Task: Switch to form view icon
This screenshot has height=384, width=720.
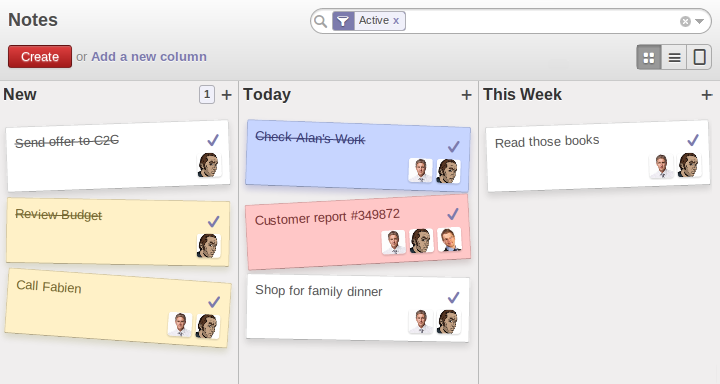Action: click(x=699, y=57)
